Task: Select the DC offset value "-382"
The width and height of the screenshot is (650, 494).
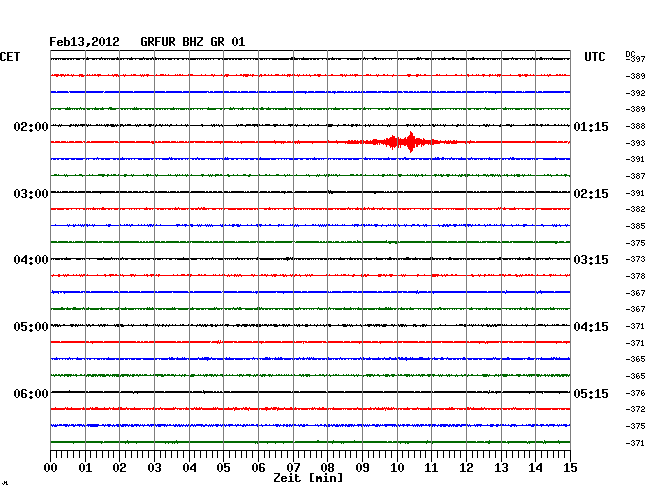Action: [635, 209]
